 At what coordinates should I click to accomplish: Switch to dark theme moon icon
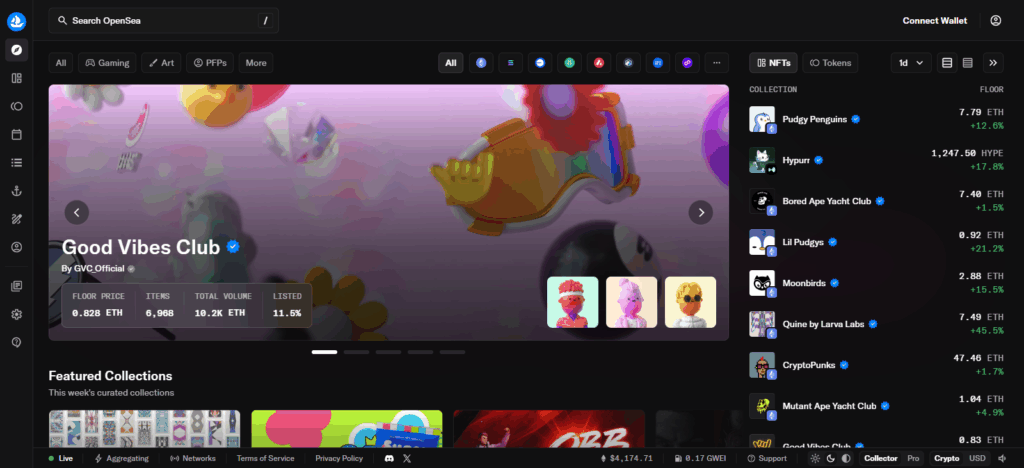[830, 458]
